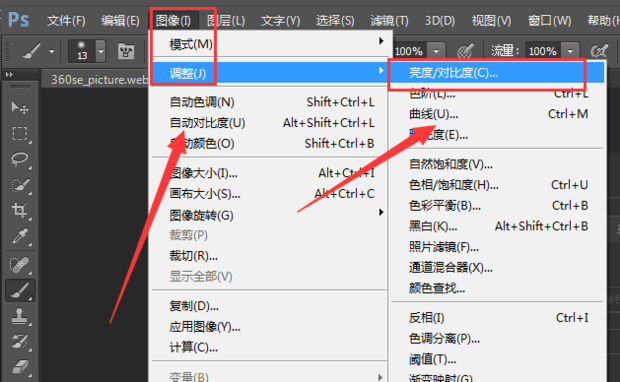Screen dimensions: 620x382
Task: Choose 通道混合器(X)... adjustment
Action: [x=497, y=268]
